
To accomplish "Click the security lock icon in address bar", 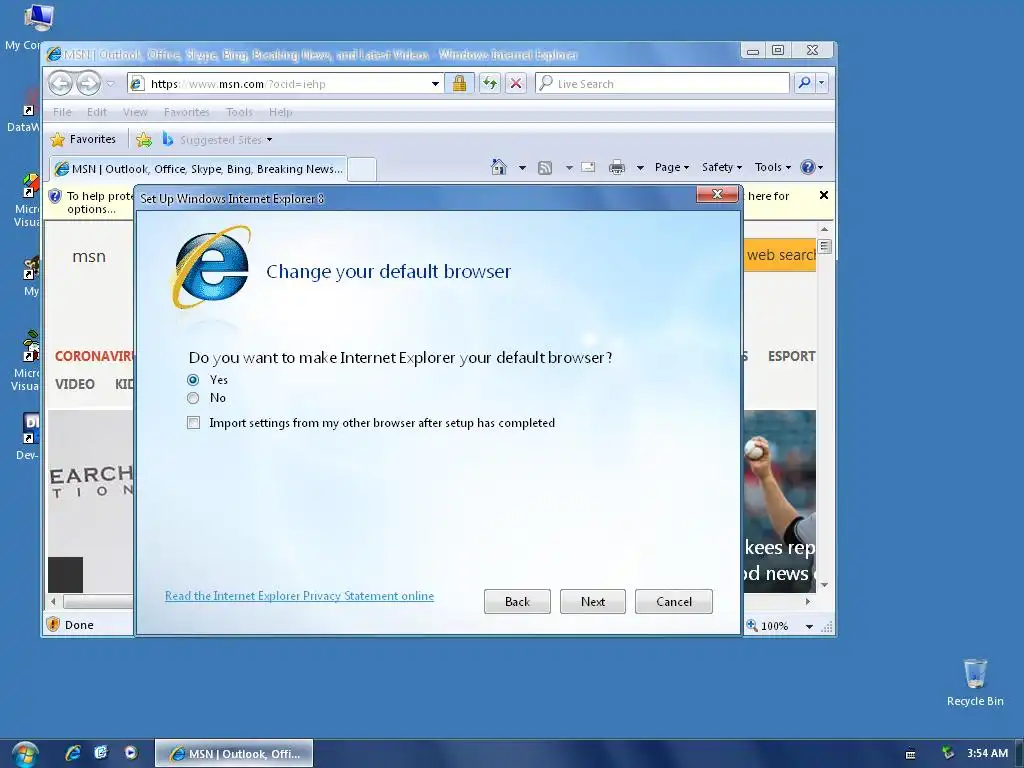I will pyautogui.click(x=459, y=83).
